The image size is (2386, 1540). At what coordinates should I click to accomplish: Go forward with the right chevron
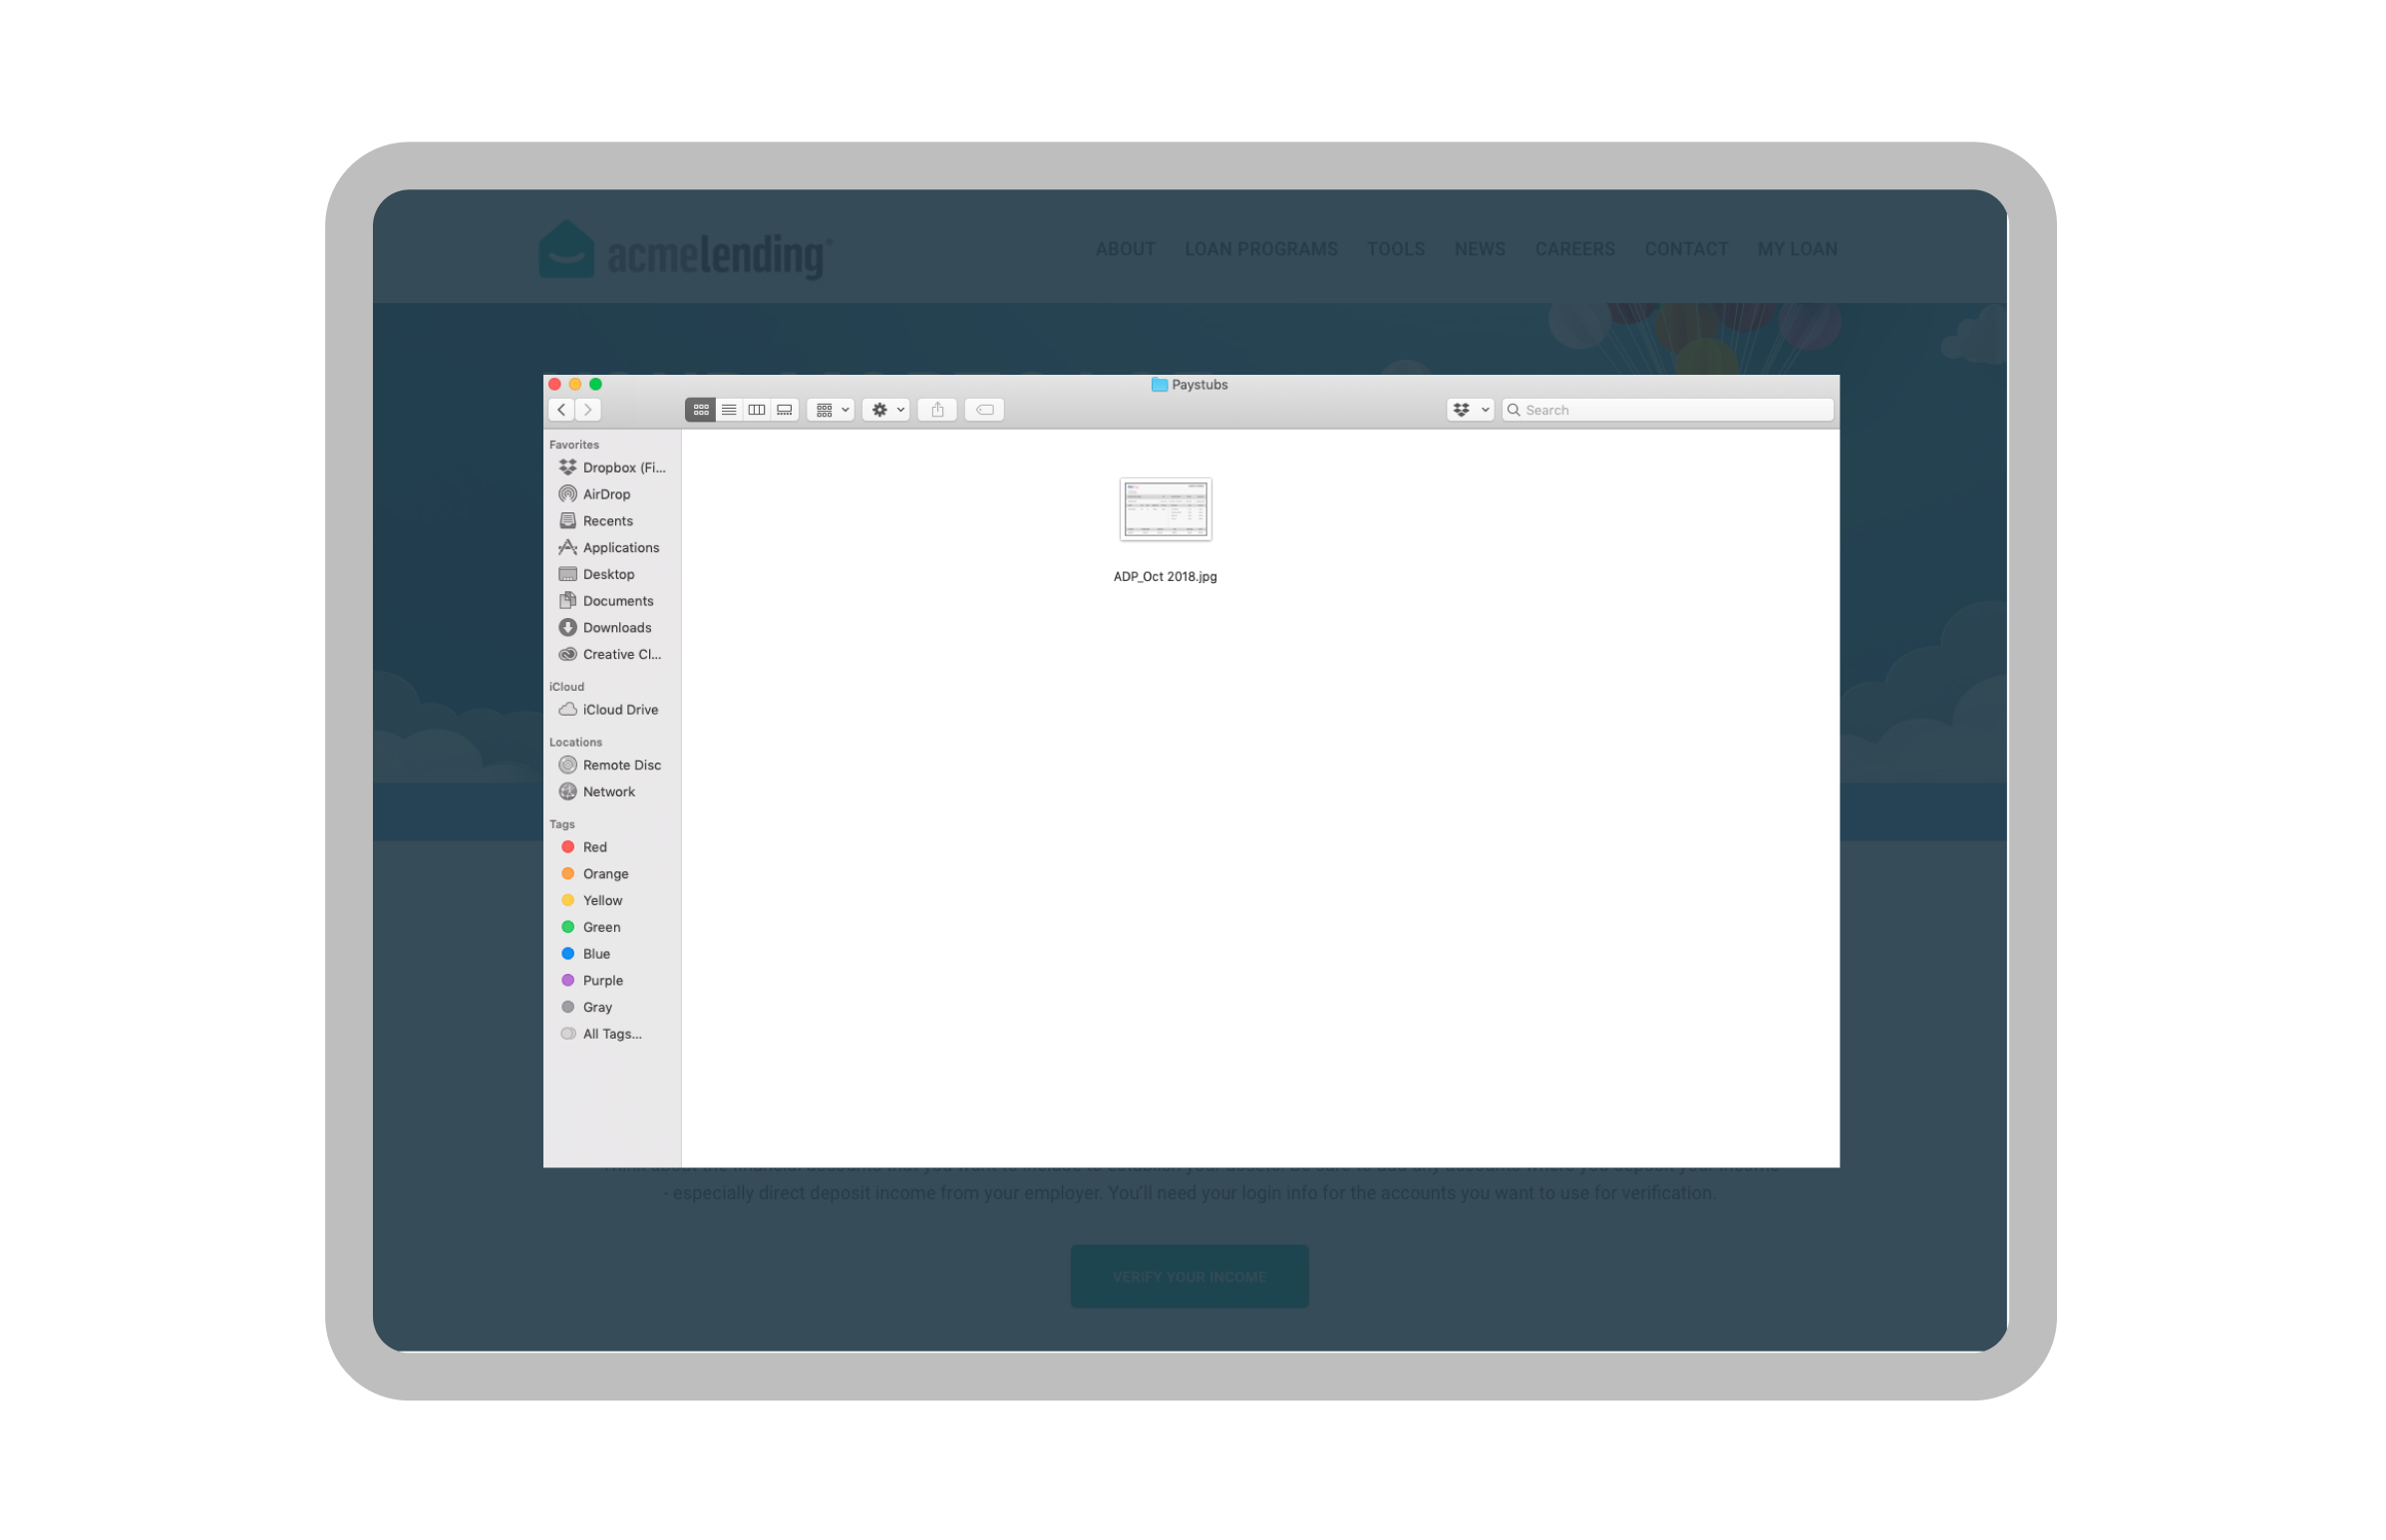point(589,410)
